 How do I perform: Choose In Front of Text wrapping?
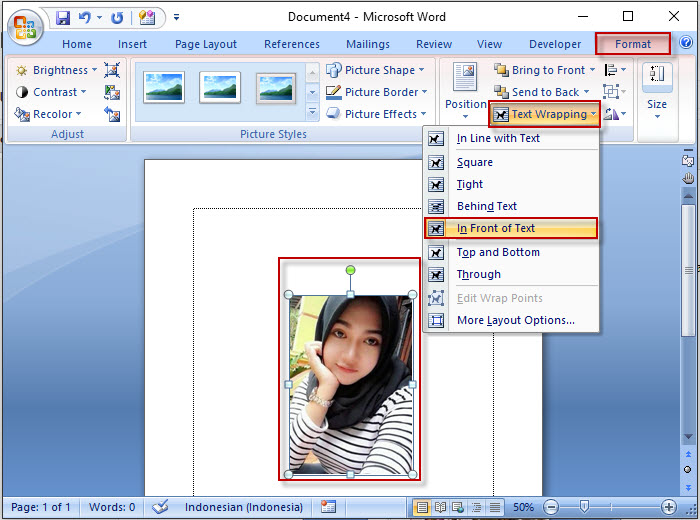pyautogui.click(x=511, y=228)
